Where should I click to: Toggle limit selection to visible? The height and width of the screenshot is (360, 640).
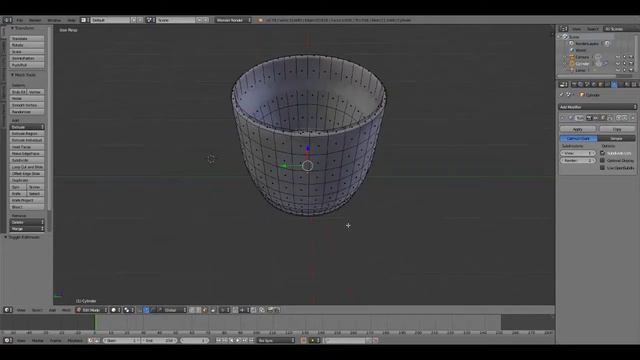pyautogui.click(x=213, y=310)
